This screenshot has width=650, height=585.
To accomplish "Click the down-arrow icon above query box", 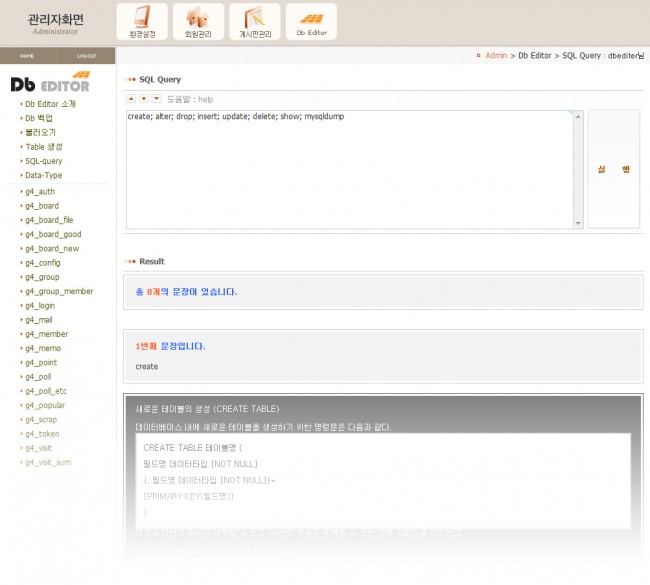I will point(157,99).
